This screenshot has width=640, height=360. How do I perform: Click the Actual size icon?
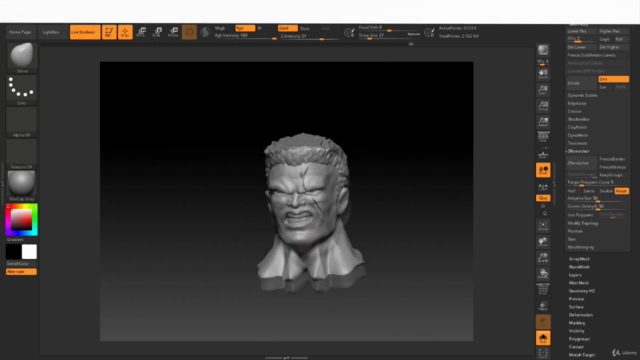(x=543, y=106)
